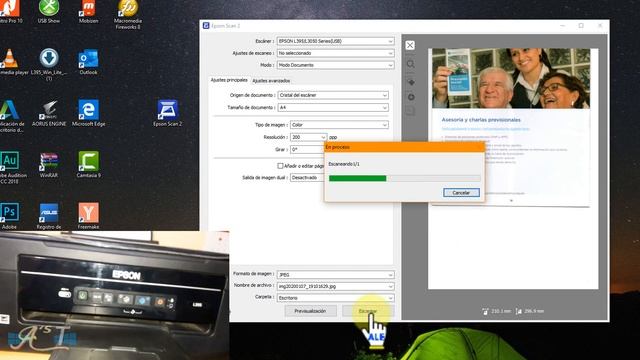The image size is (640, 360).
Task: Click the 'Escaneando:1/1' status text
Action: point(344,164)
